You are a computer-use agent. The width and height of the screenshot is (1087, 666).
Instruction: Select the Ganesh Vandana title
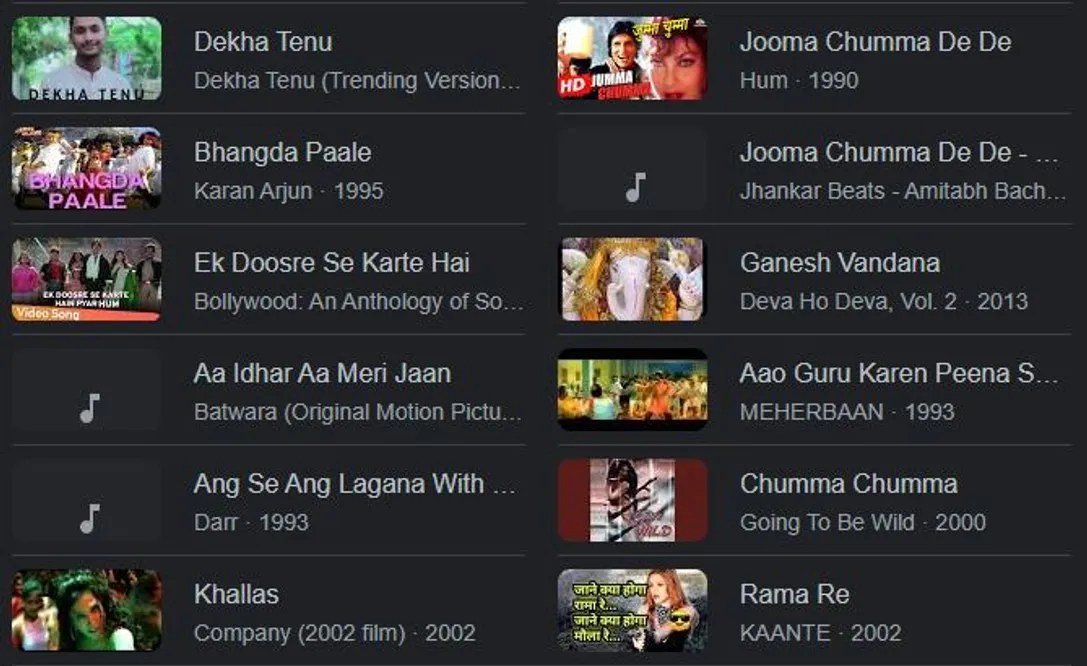pos(840,263)
